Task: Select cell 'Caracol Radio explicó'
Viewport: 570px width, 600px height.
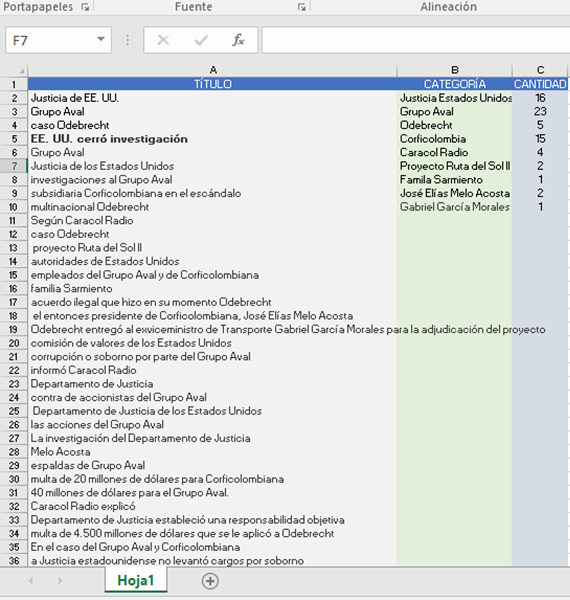Action: tap(213, 506)
